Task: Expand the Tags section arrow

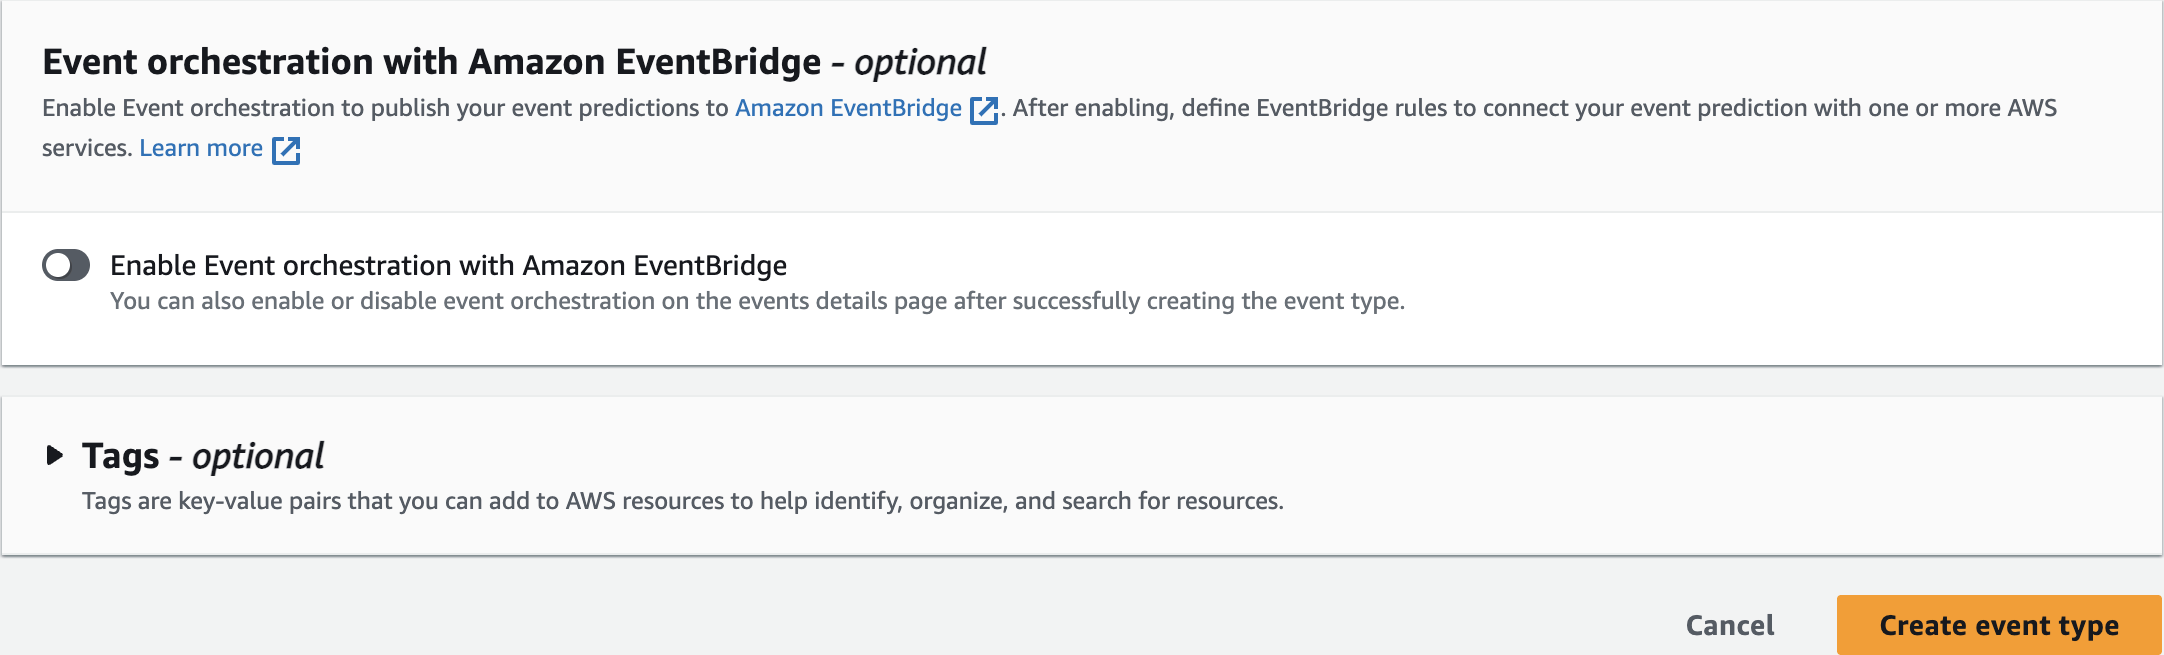Action: pyautogui.click(x=55, y=456)
